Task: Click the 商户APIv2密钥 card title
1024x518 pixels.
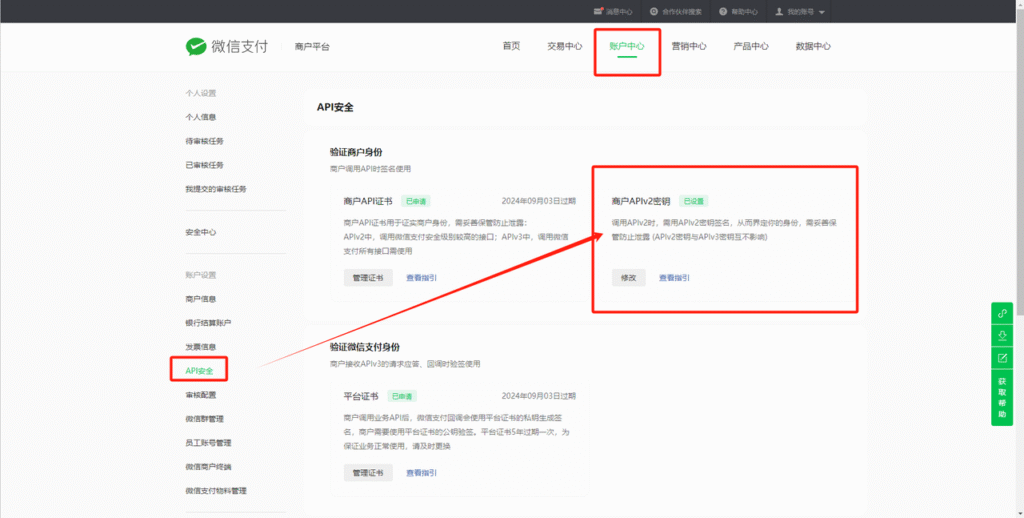Action: [x=641, y=201]
